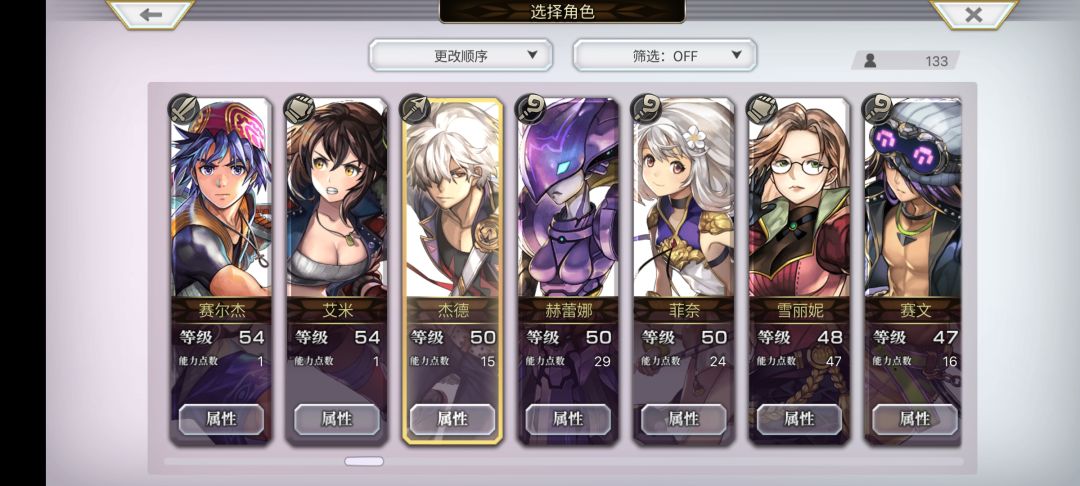
Task: Click the horizontal scrollbar thumb
Action: tap(364, 461)
